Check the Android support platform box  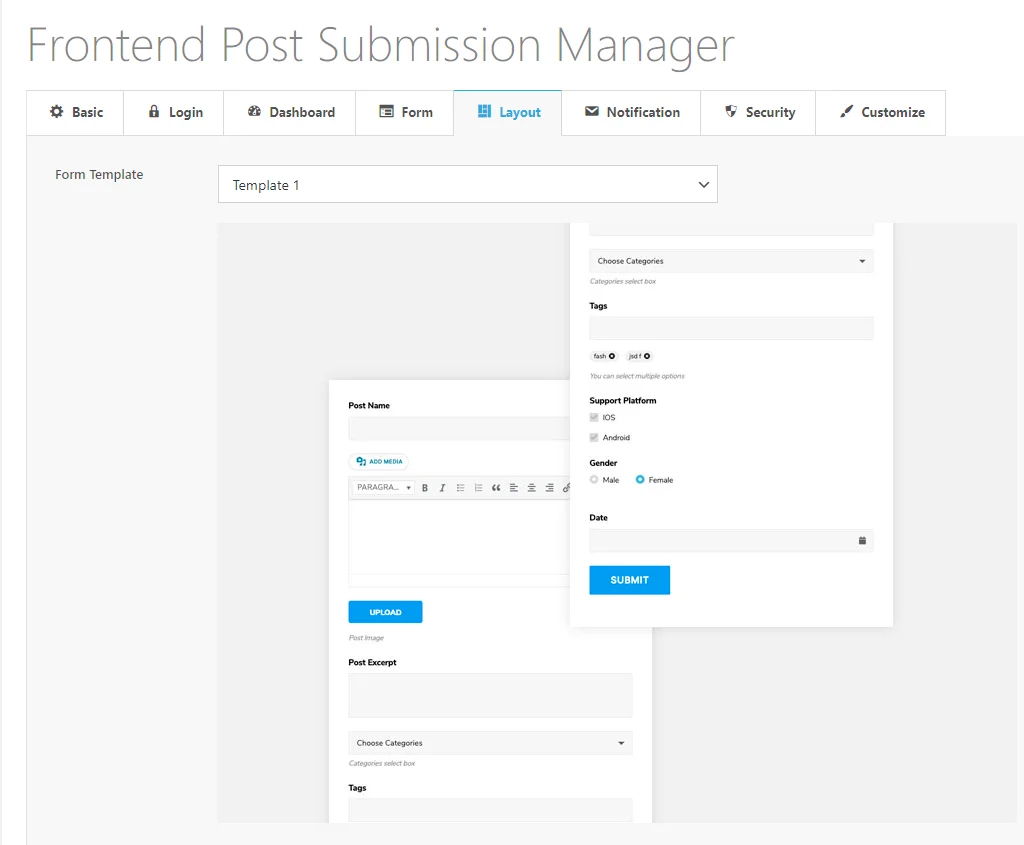coord(594,438)
